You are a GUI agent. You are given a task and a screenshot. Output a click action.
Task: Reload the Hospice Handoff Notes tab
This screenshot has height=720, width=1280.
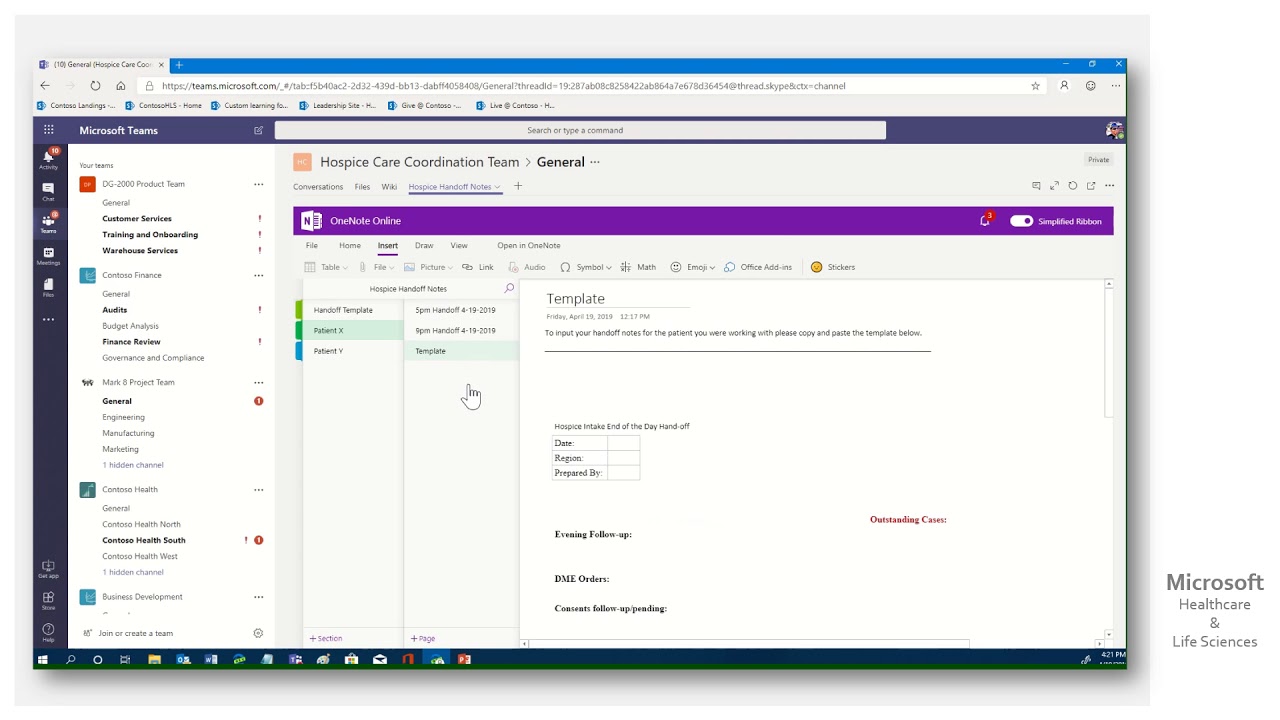(1072, 186)
